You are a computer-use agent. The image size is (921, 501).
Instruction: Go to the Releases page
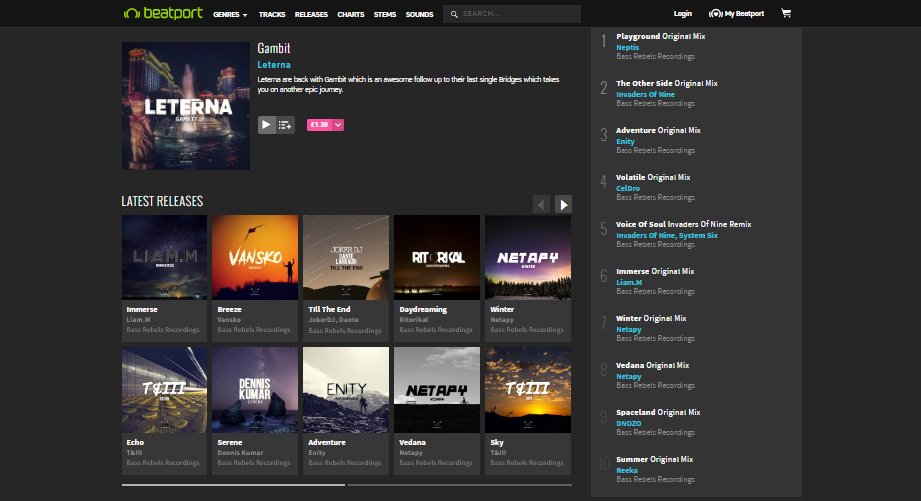pos(311,14)
